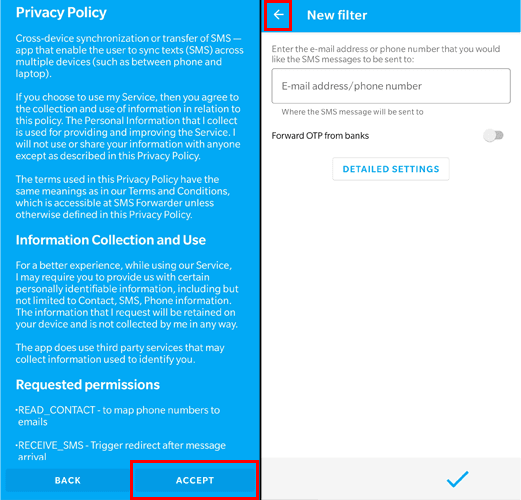Tap the back arrow beside New filter
This screenshot has width=521, height=500.
pyautogui.click(x=278, y=15)
